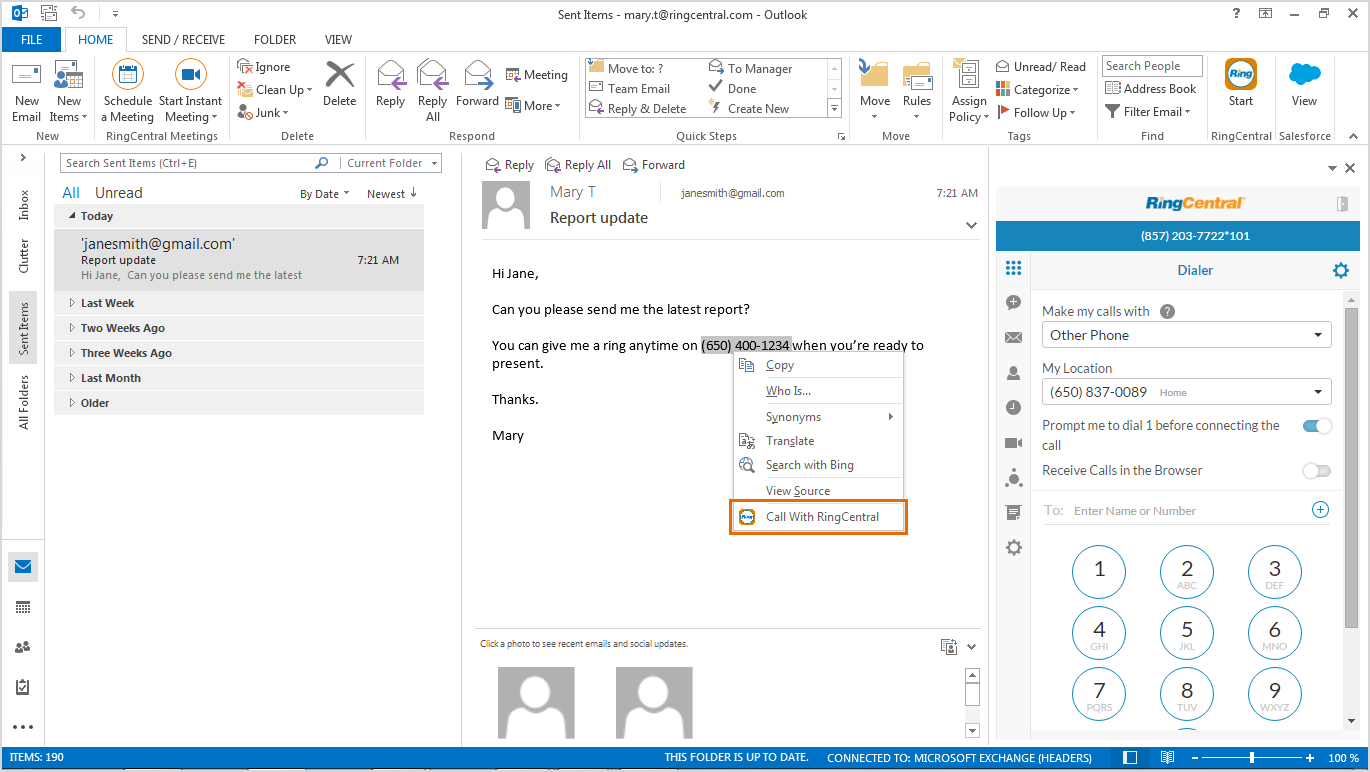Click Schedule a Meeting icon in ribbon
Viewport: 1370px width, 772px height.
127,75
